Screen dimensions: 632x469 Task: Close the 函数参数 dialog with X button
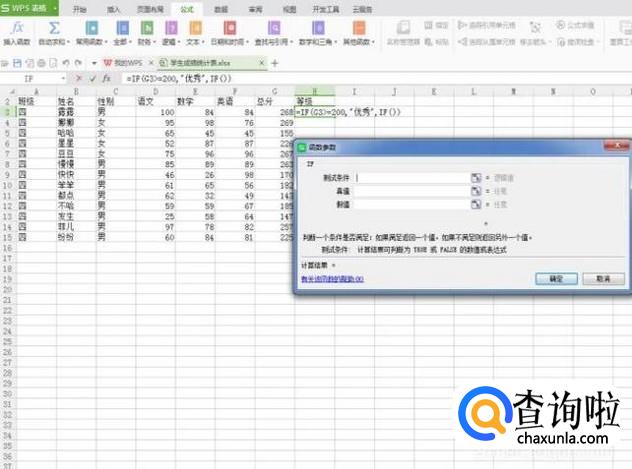617,146
